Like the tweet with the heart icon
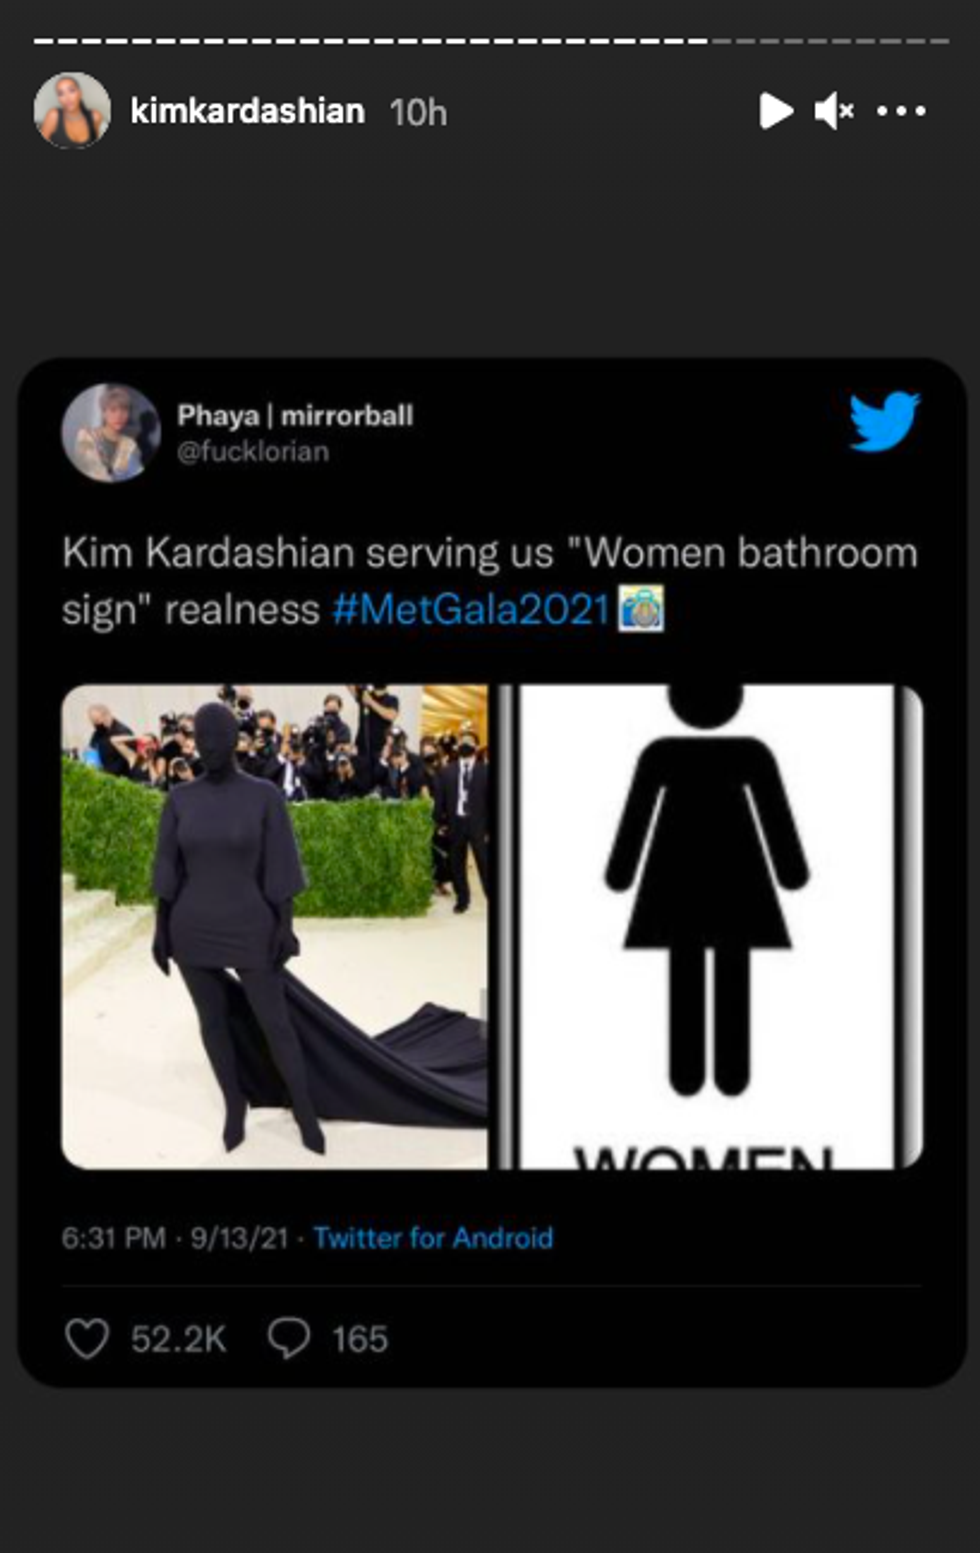Screen dimensions: 980x1553 (87, 1338)
